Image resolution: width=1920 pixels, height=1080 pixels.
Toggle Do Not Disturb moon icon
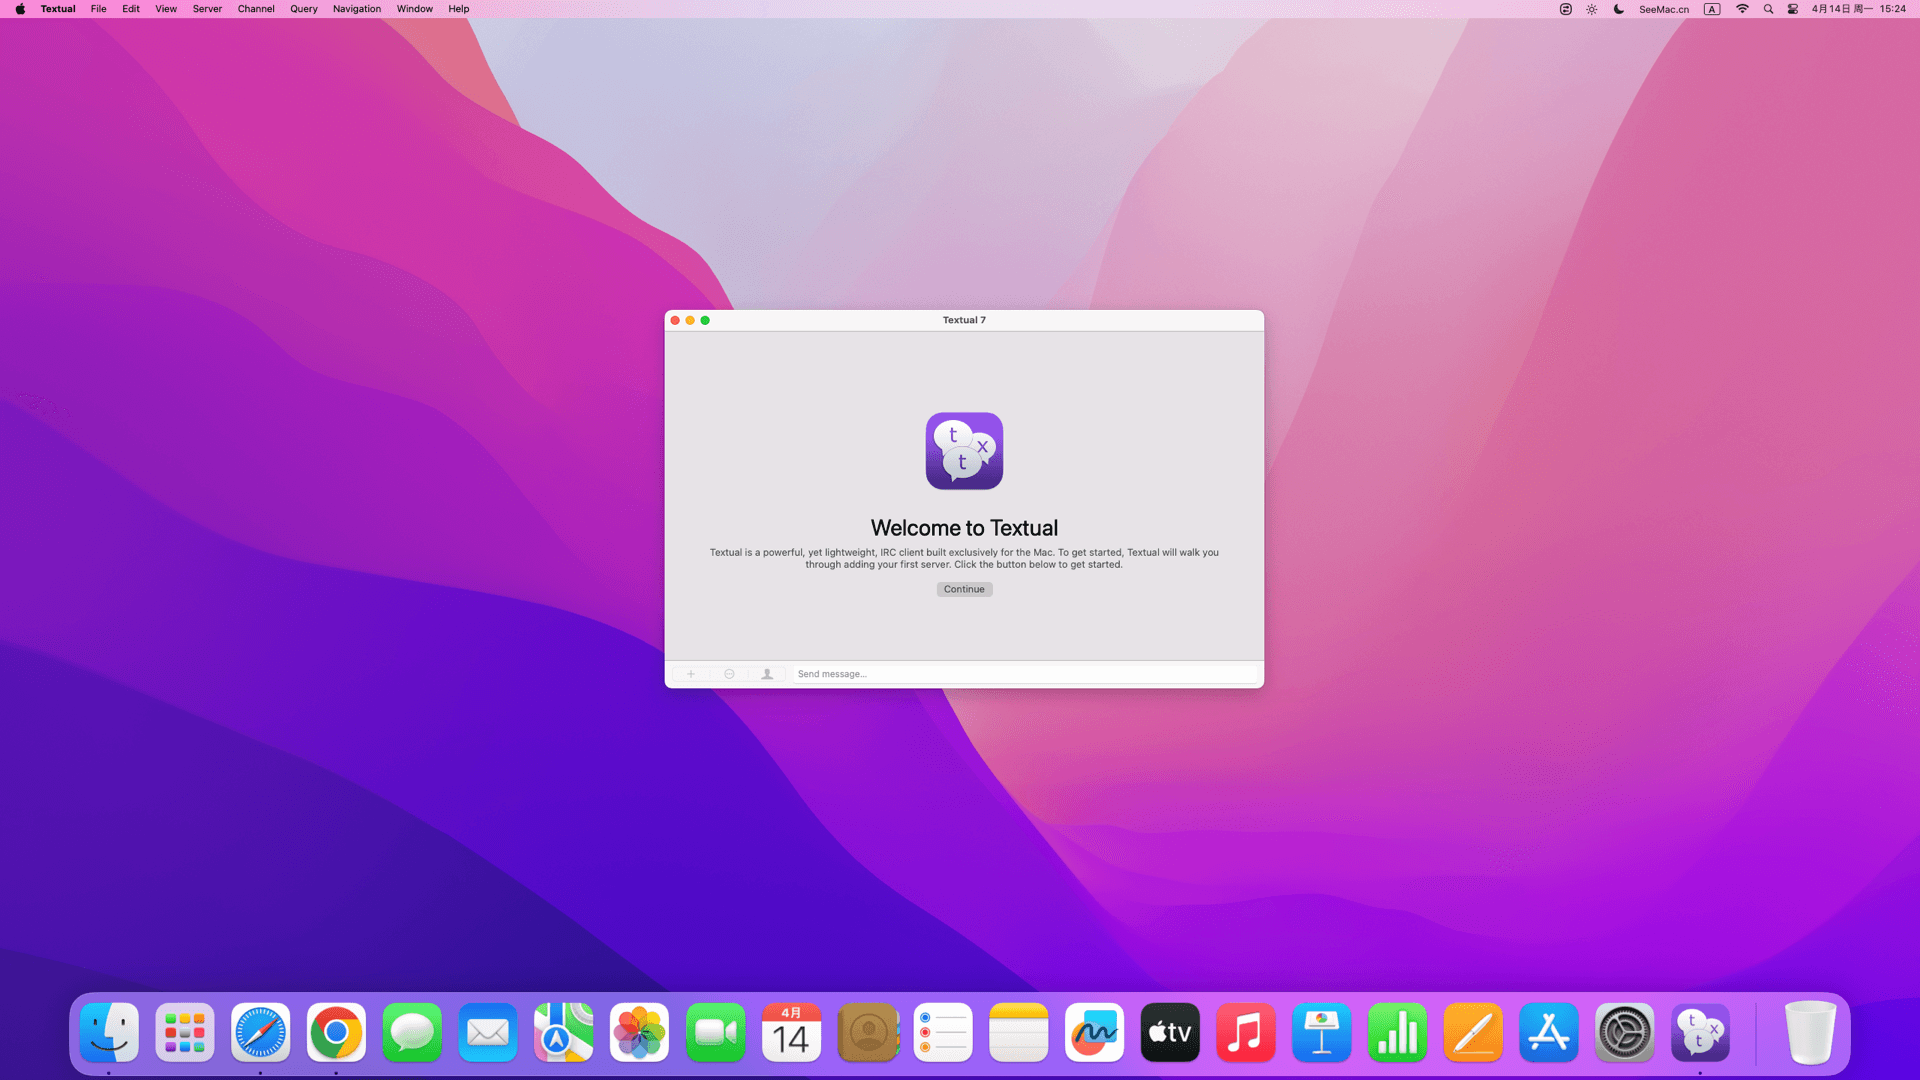(1618, 9)
